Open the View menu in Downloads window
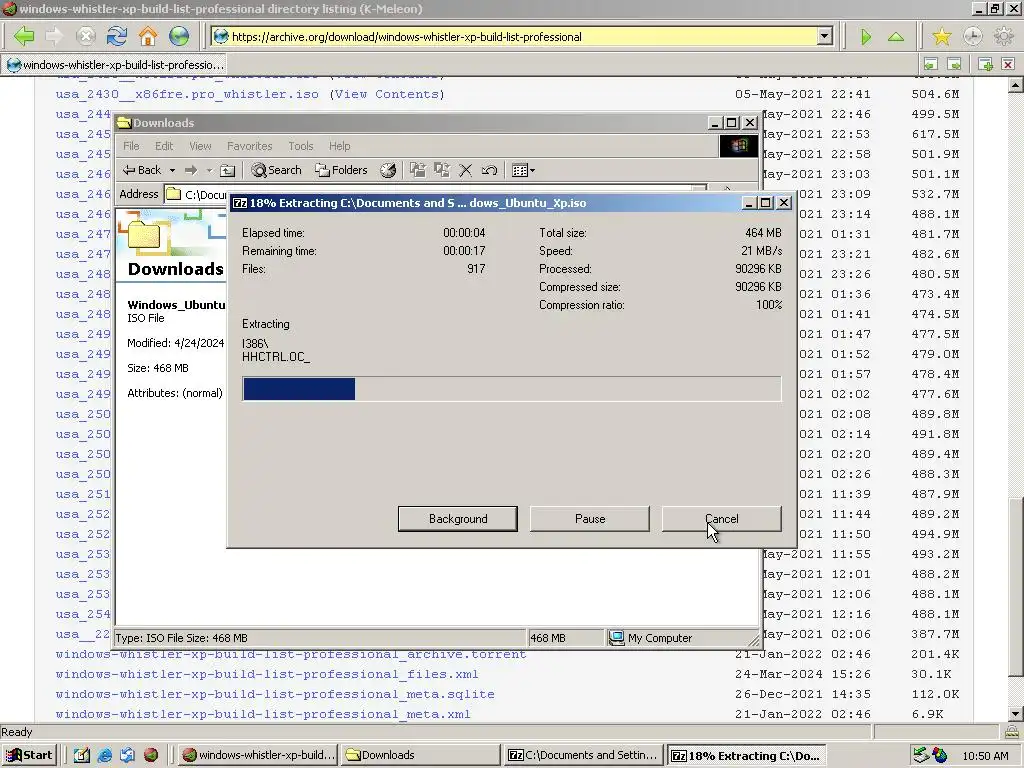1024x768 pixels. [200, 146]
